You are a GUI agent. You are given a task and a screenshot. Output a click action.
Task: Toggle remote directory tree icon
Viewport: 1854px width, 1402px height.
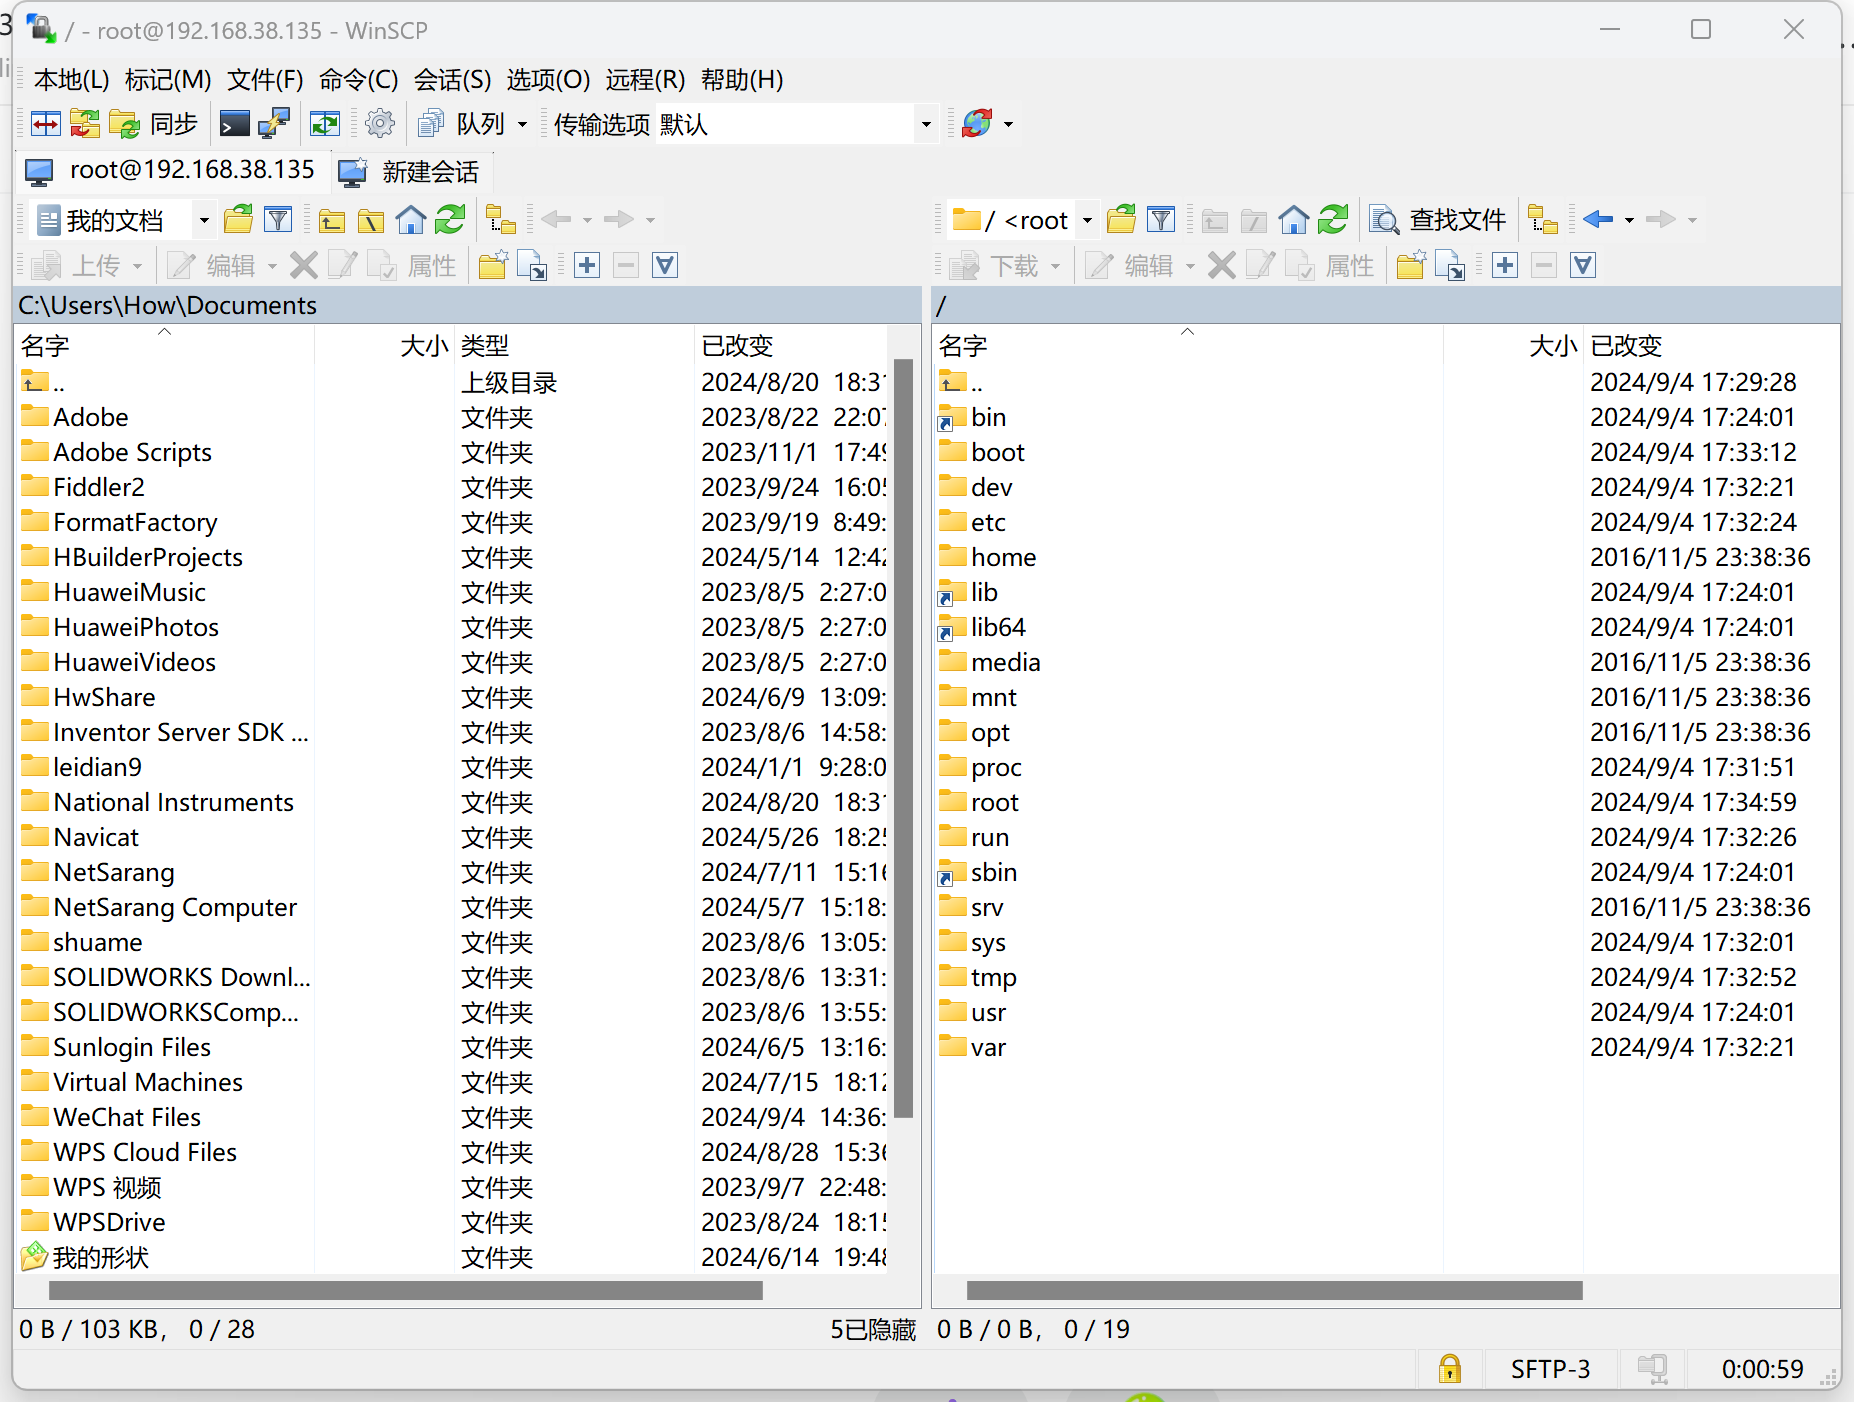tap(1543, 219)
